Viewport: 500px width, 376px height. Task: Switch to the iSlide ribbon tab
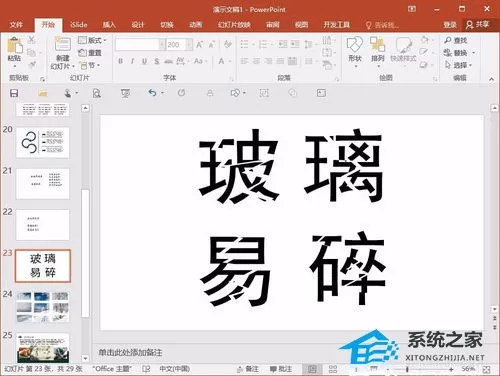[x=79, y=24]
